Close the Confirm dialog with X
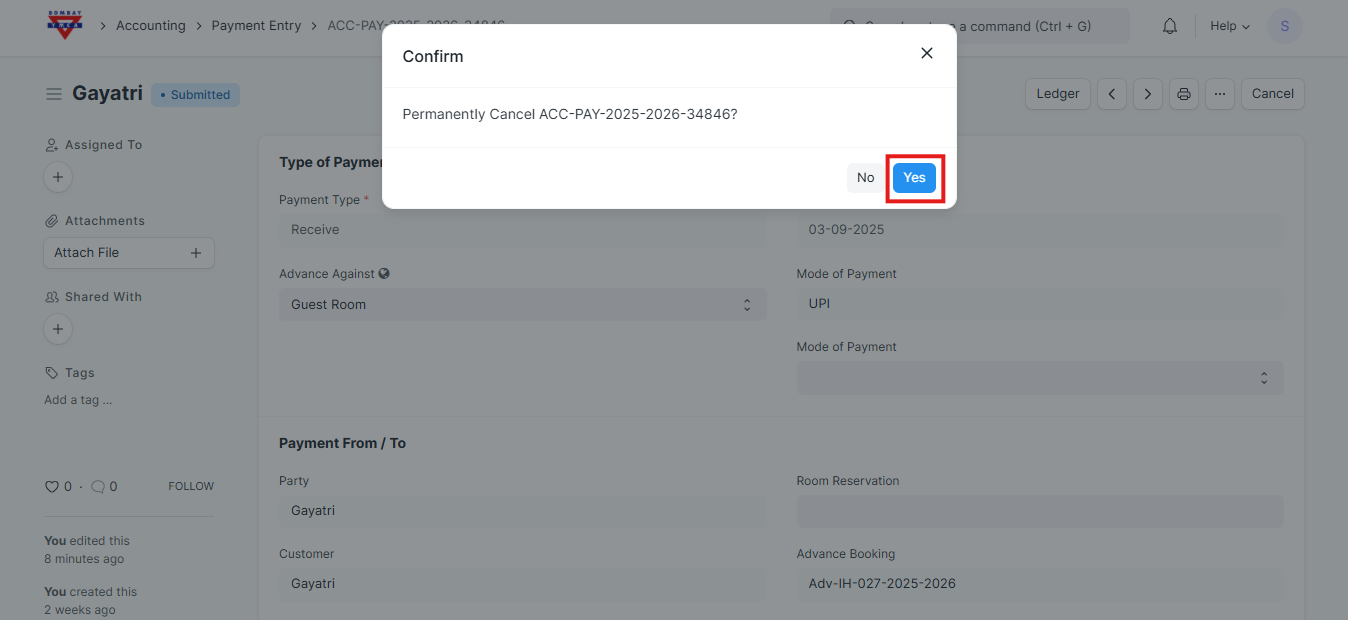1348x620 pixels. coord(926,53)
